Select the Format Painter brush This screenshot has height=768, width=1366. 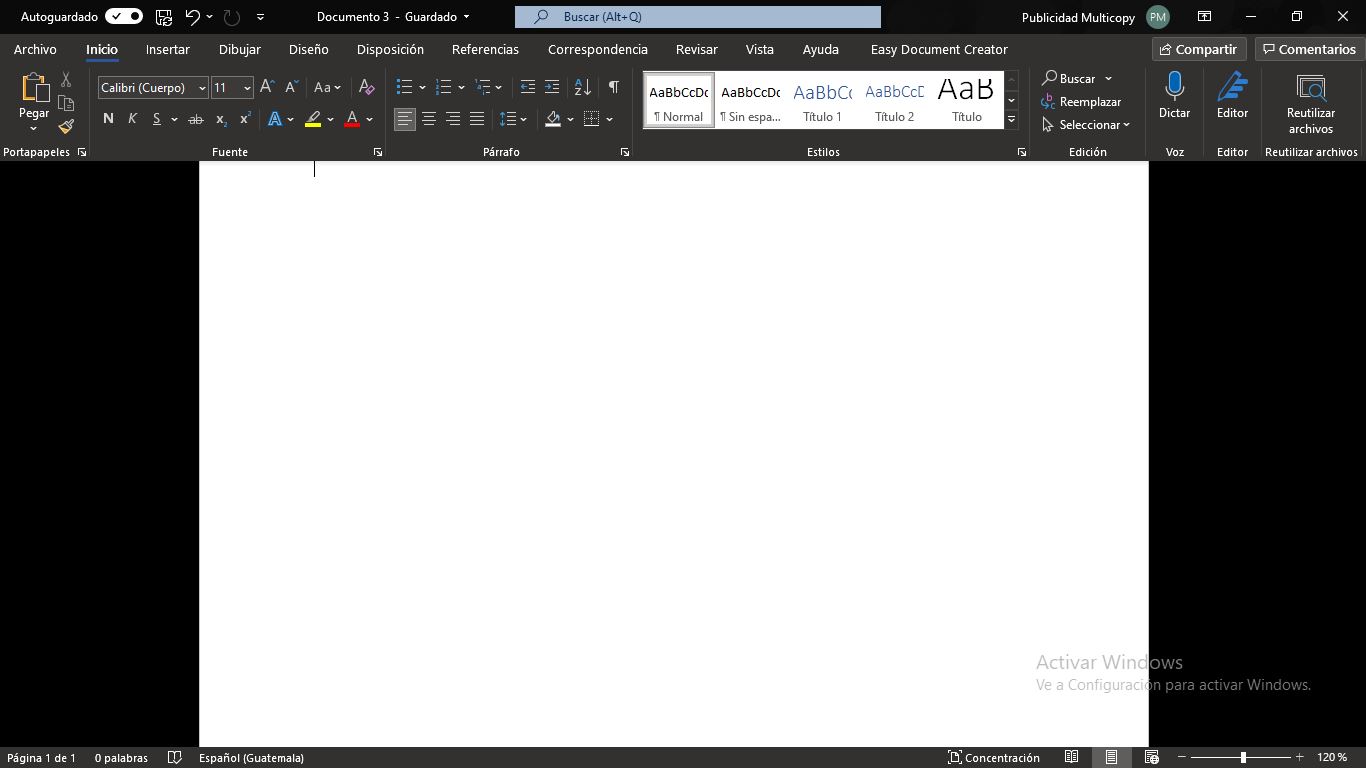click(66, 127)
